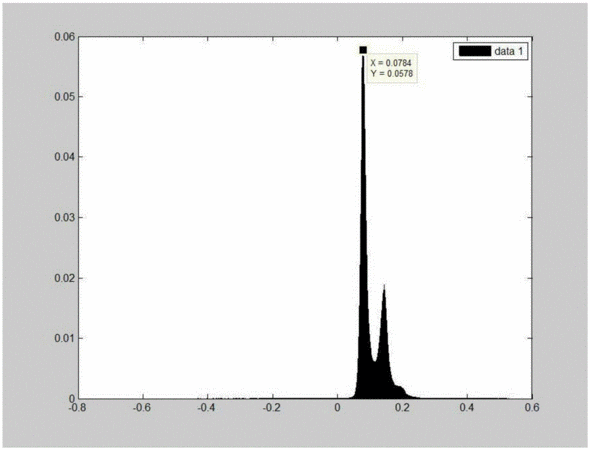Select the y-axis tick label 0.06
Screen dimensions: 590x450
click(65, 36)
